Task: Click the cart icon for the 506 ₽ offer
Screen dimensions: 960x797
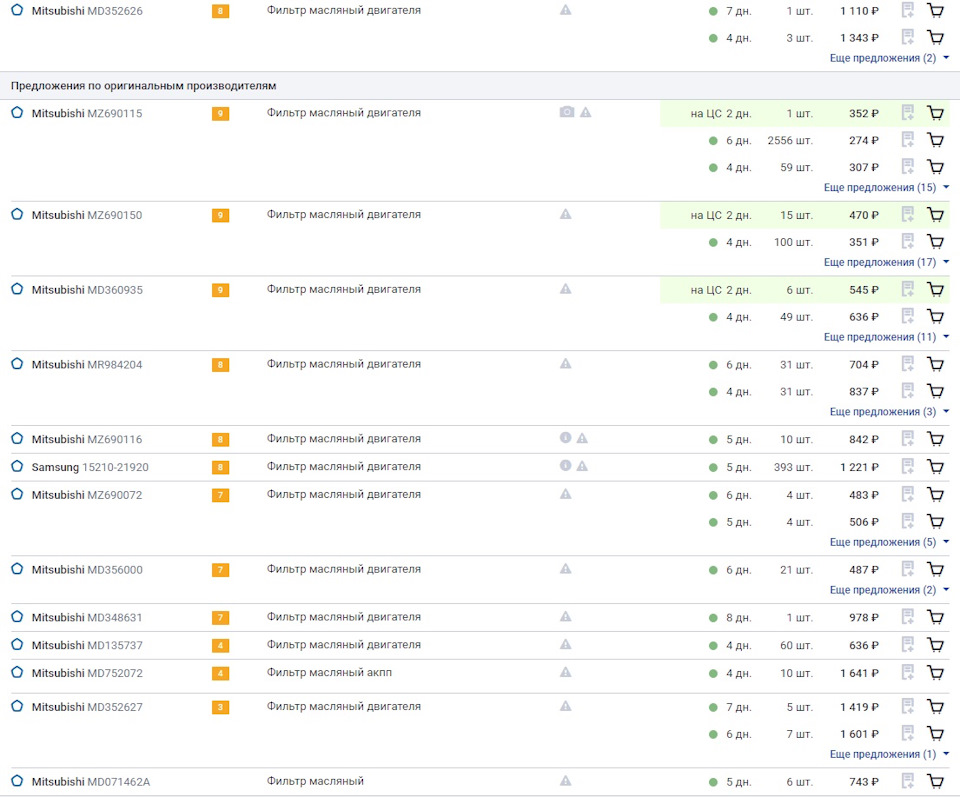Action: [935, 522]
